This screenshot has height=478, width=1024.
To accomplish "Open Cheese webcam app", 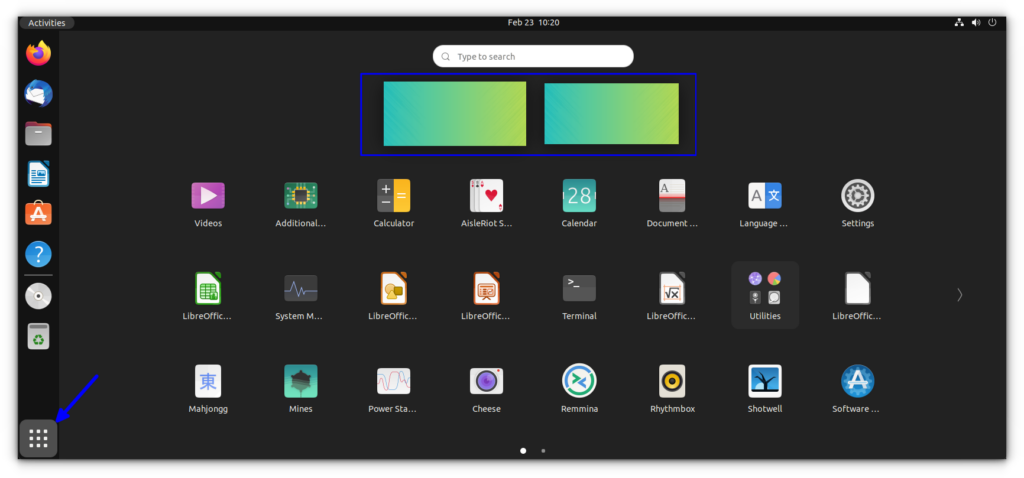I will [x=487, y=381].
